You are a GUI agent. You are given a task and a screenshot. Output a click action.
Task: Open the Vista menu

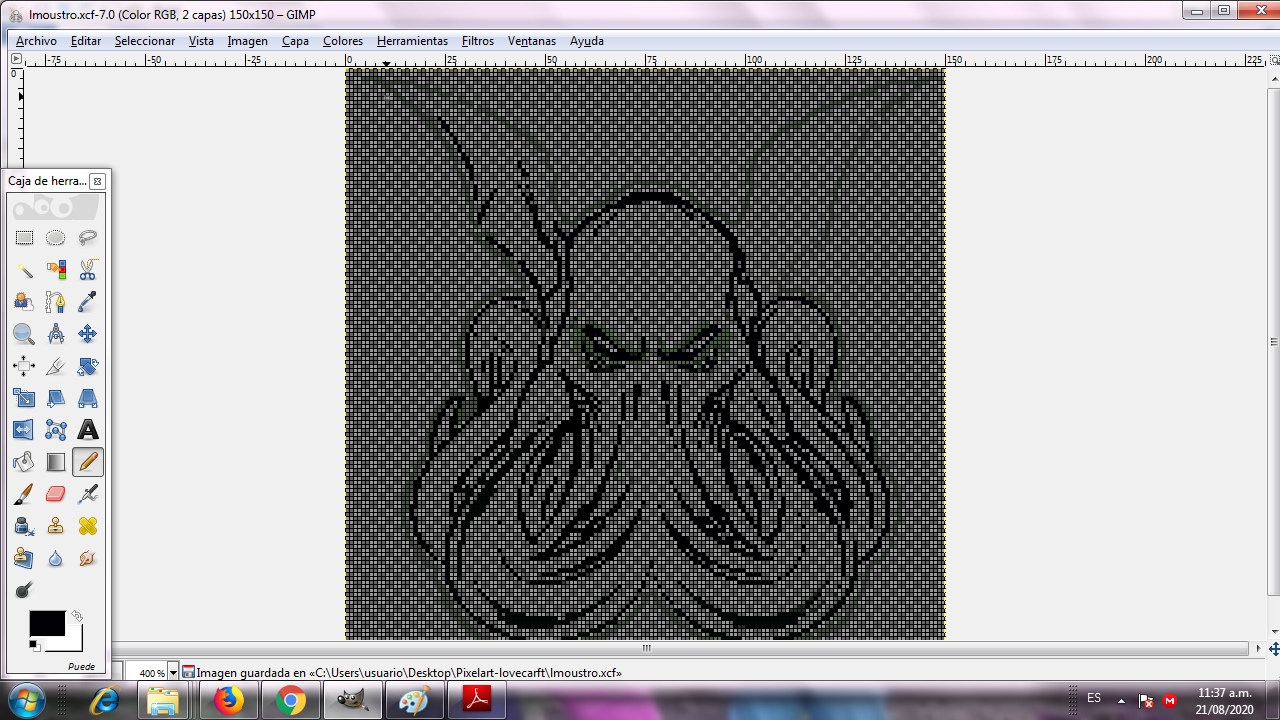pos(201,41)
